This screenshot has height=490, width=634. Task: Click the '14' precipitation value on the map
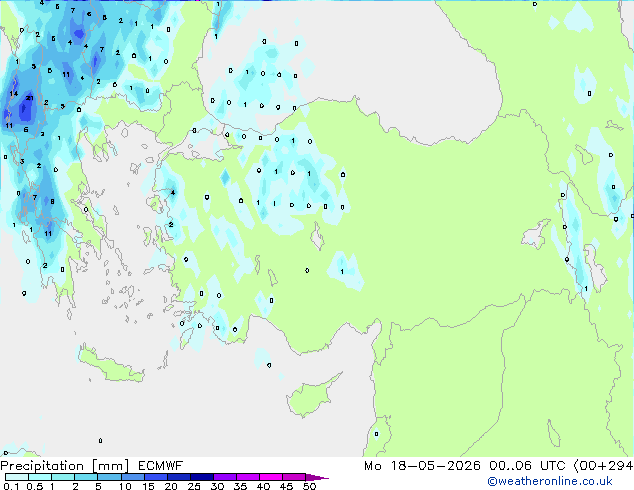(14, 94)
